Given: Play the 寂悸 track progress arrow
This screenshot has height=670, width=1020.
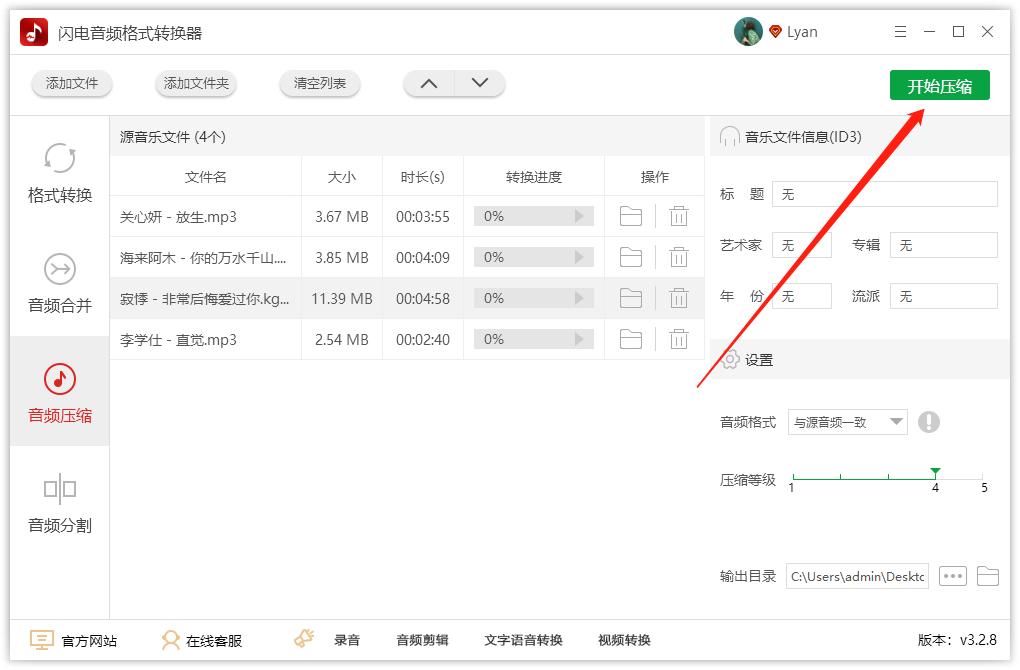Looking at the screenshot, I should coord(578,298).
